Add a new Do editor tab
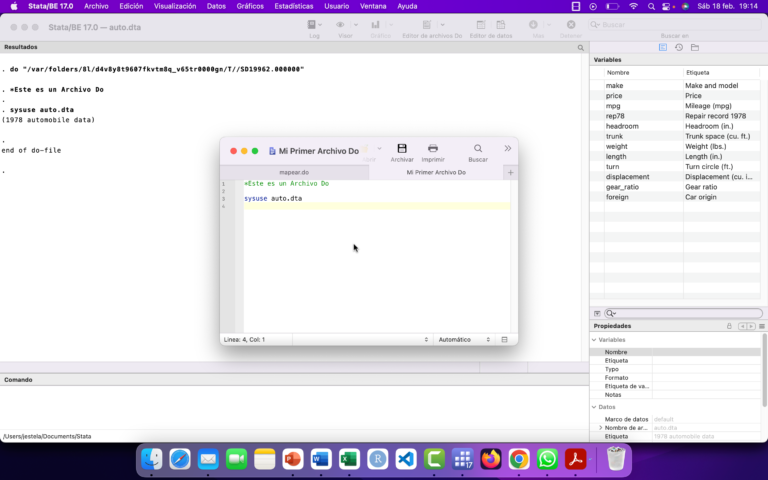 click(510, 172)
